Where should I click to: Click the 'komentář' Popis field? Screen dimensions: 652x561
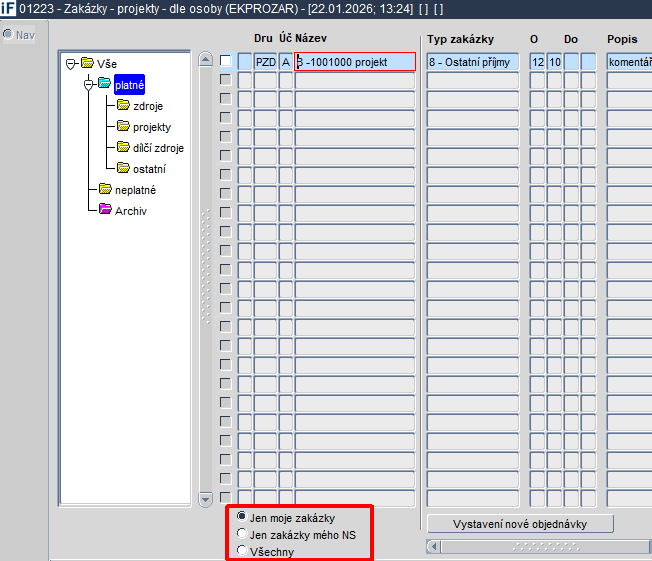(x=629, y=62)
